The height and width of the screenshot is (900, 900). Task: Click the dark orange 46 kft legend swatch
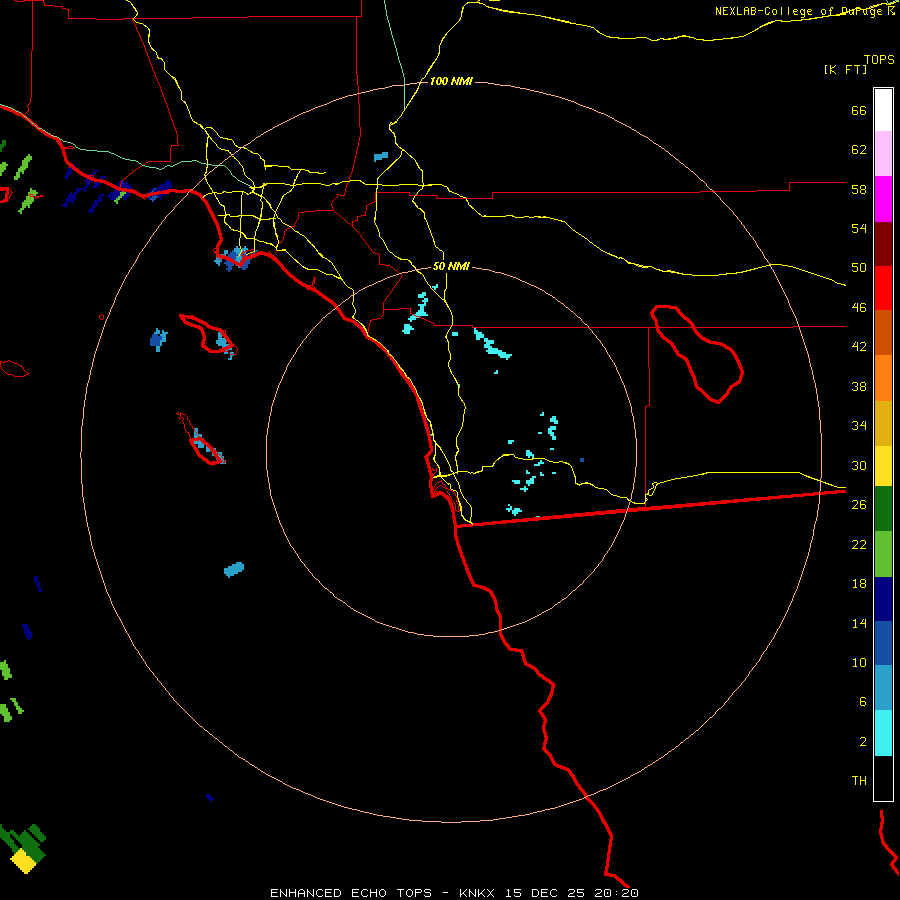click(883, 332)
